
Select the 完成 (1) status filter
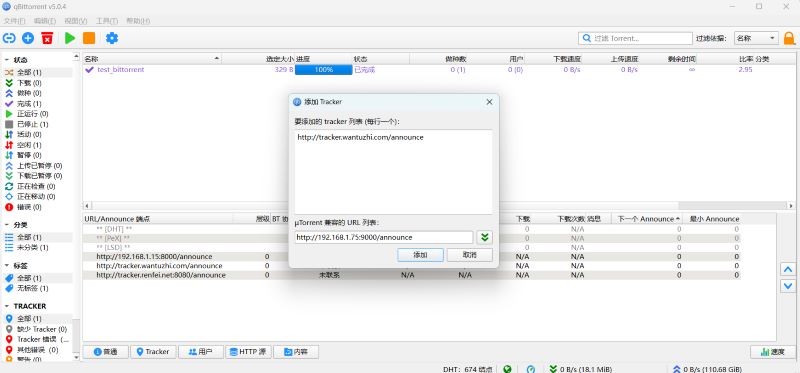[x=37, y=104]
